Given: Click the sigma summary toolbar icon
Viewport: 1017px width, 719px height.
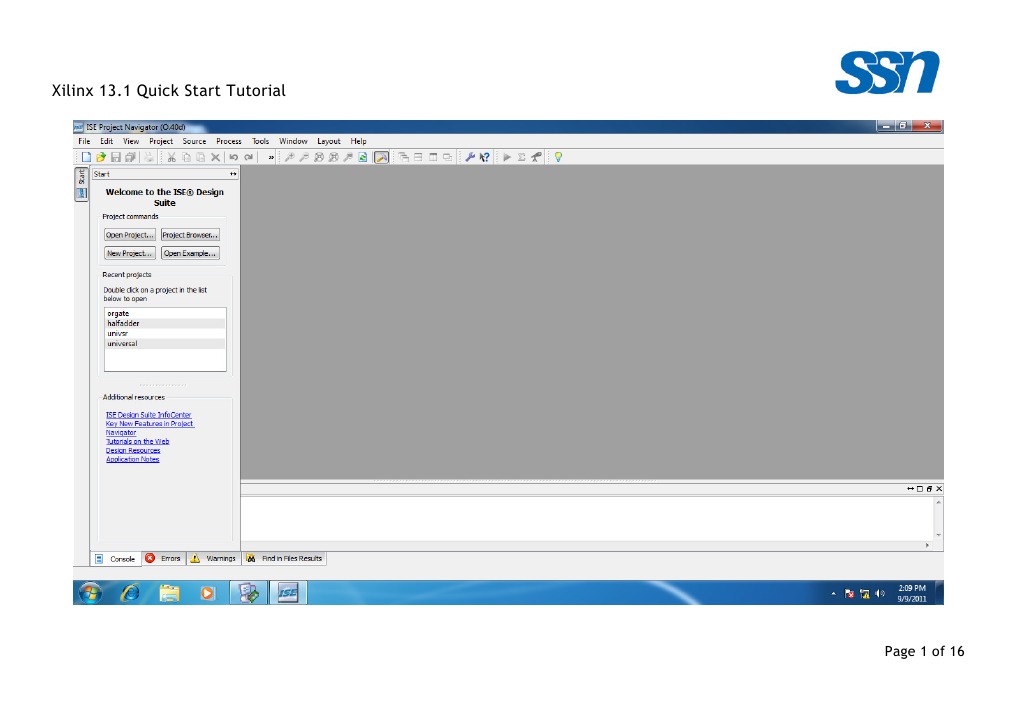Looking at the screenshot, I should click(521, 157).
